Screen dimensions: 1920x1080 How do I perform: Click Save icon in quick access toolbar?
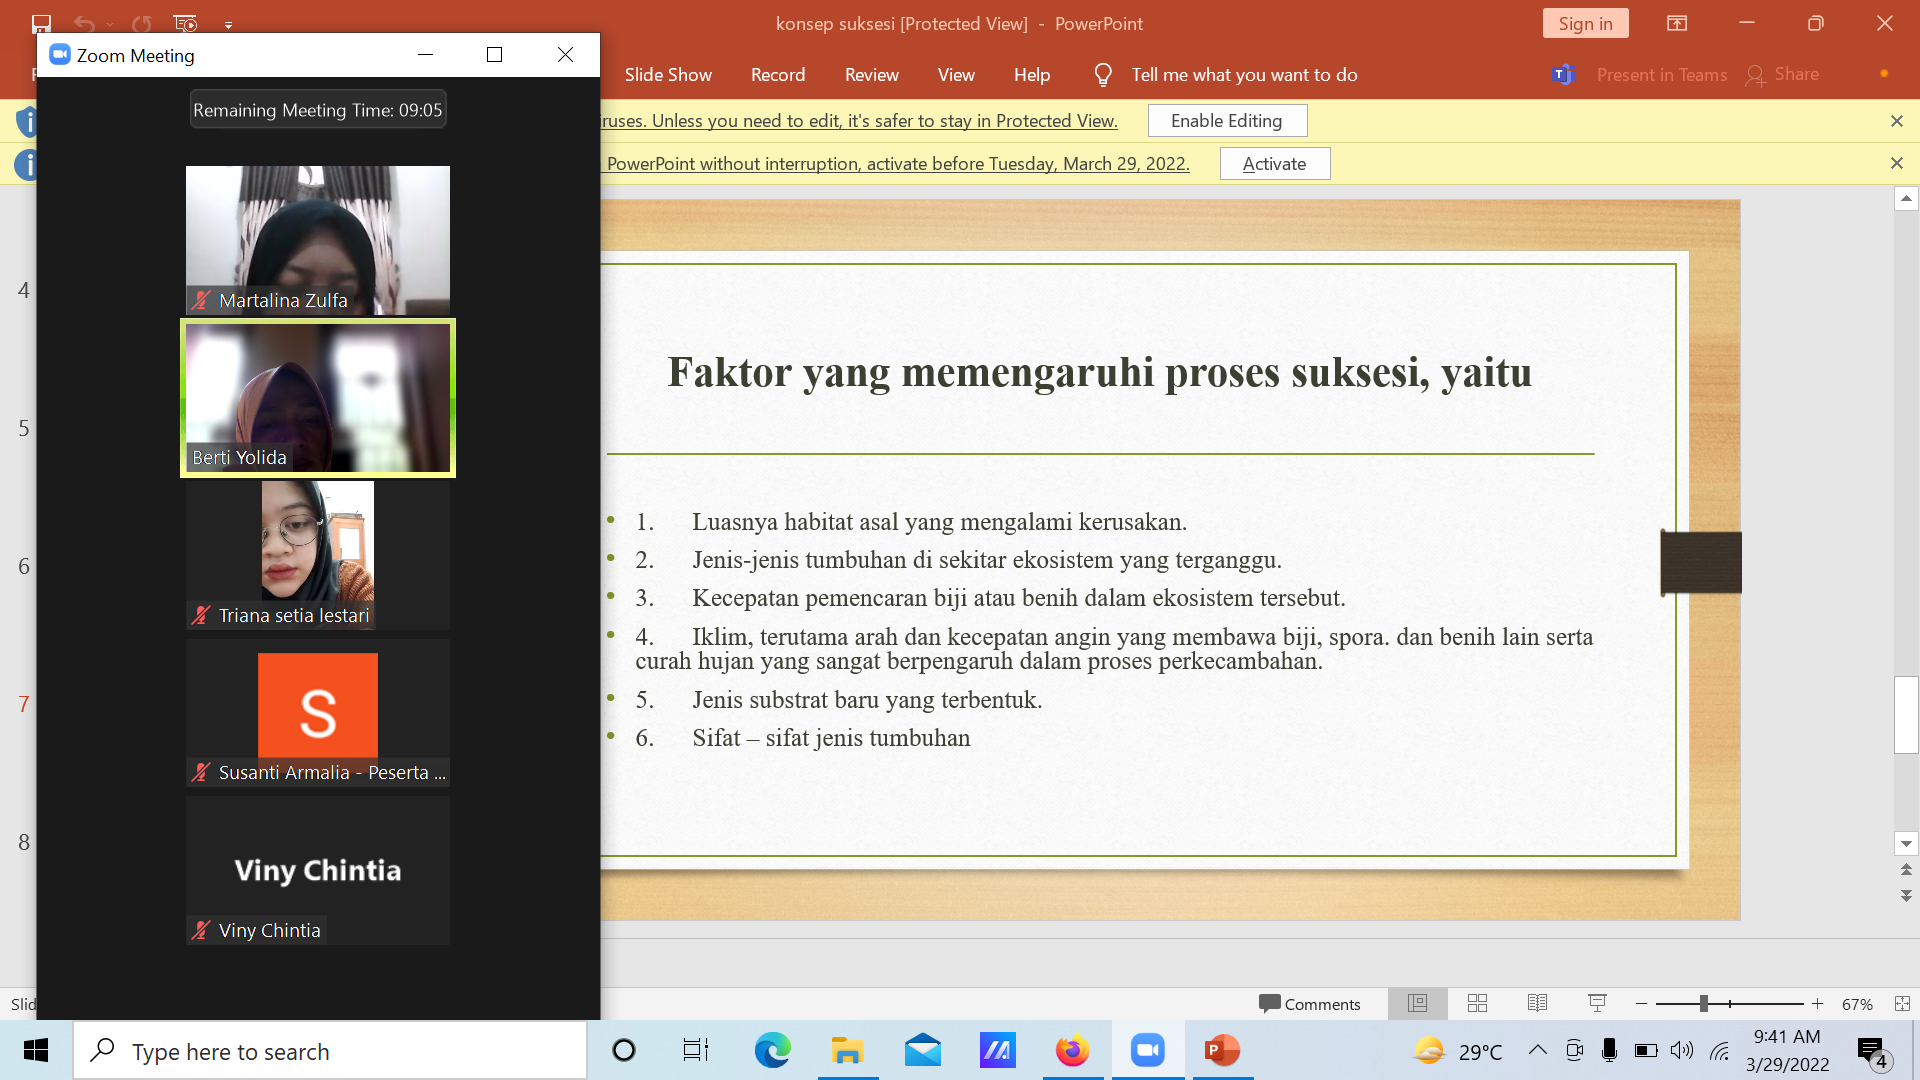click(41, 23)
